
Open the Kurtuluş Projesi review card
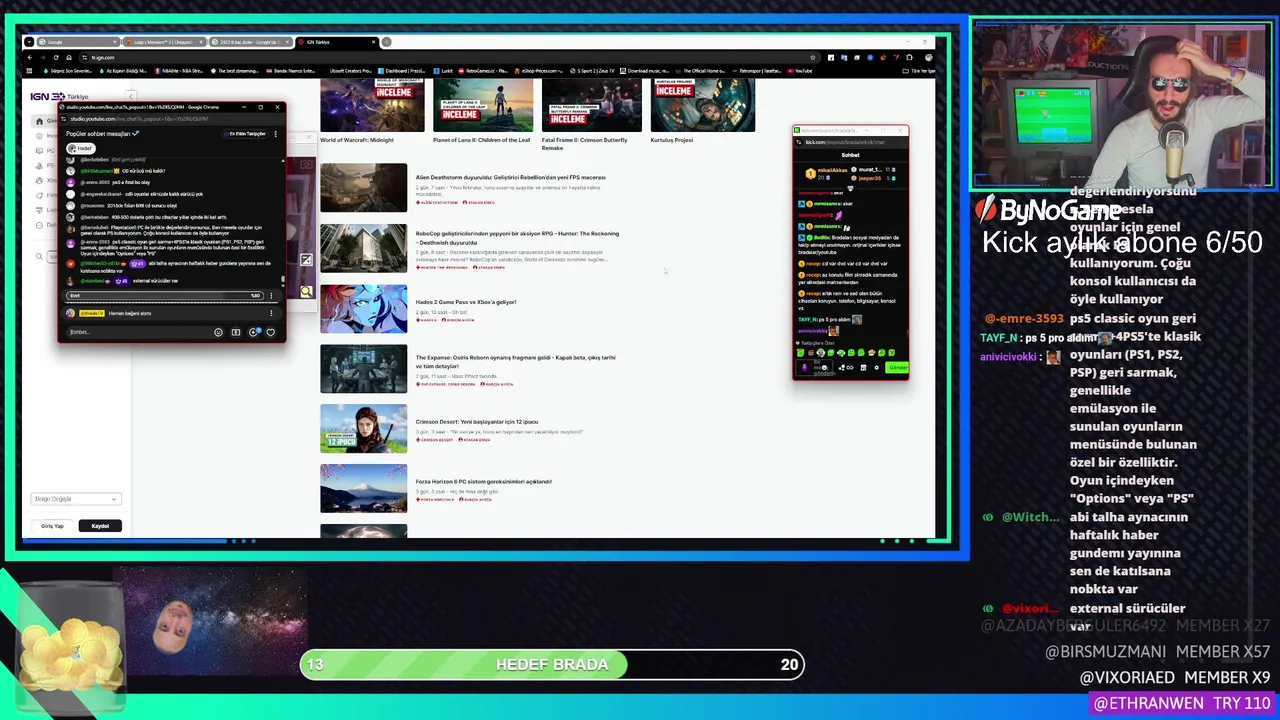(x=702, y=111)
